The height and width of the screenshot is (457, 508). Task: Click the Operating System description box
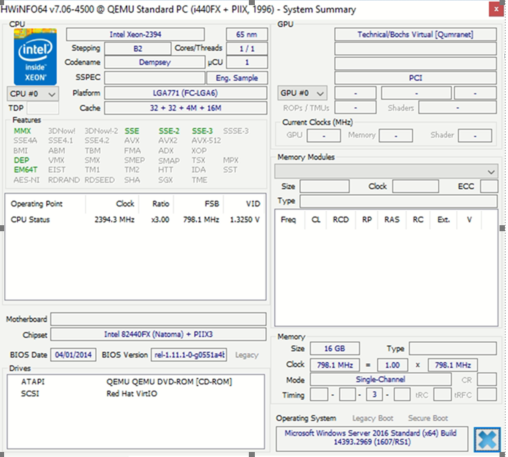click(x=372, y=438)
